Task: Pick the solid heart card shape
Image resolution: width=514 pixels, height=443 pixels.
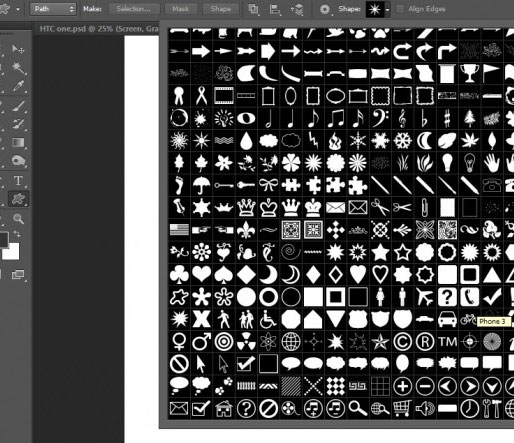Action: [x=201, y=275]
